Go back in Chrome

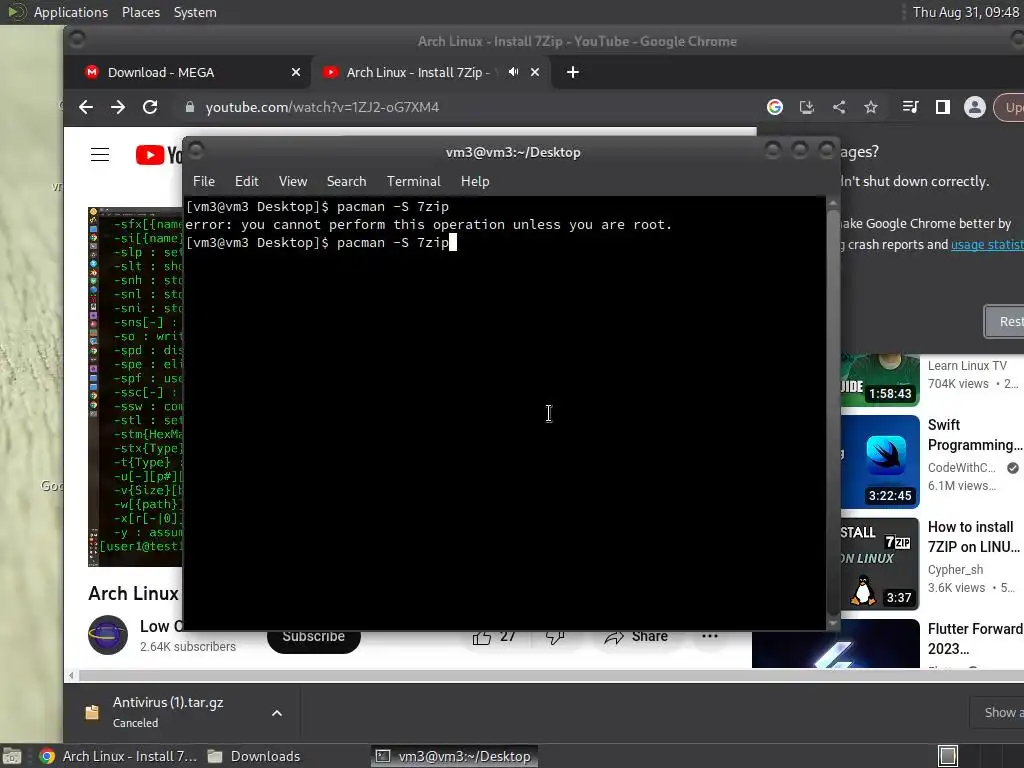pos(86,107)
